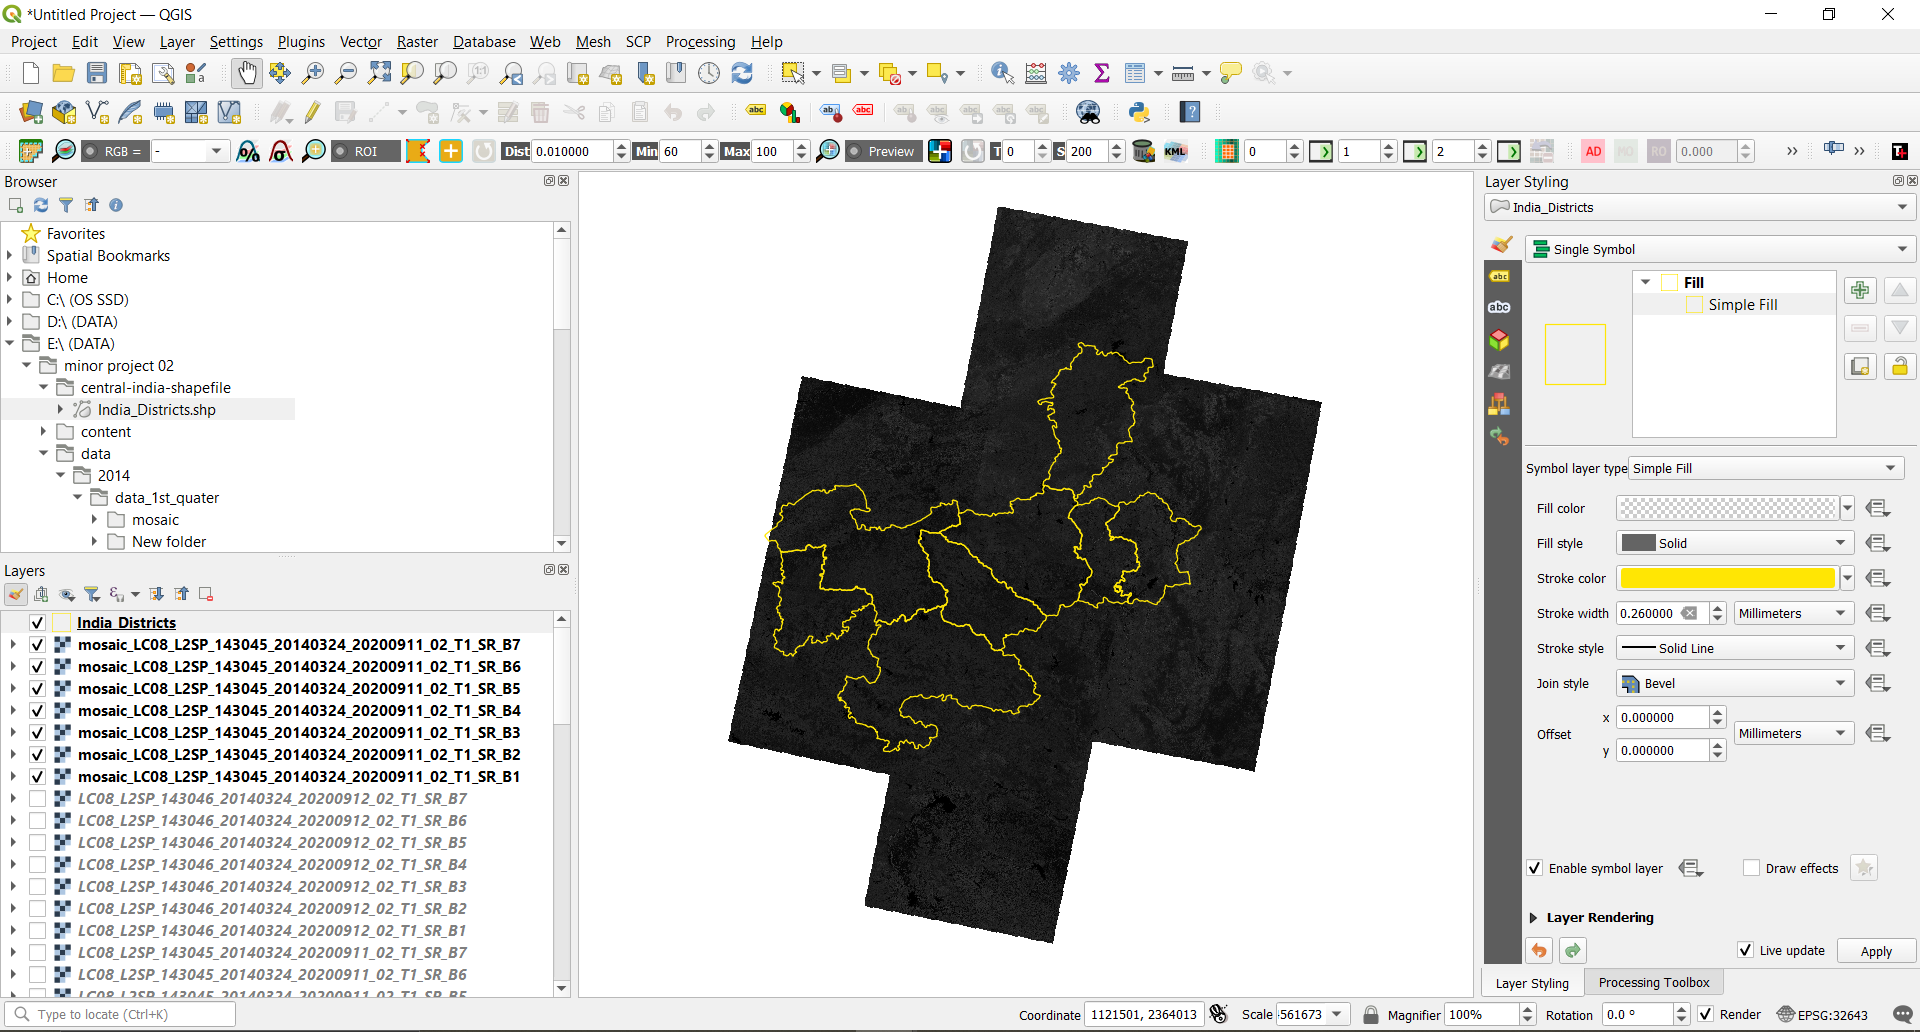Click the Identify Features tool
The image size is (1920, 1032).
coord(1002,73)
